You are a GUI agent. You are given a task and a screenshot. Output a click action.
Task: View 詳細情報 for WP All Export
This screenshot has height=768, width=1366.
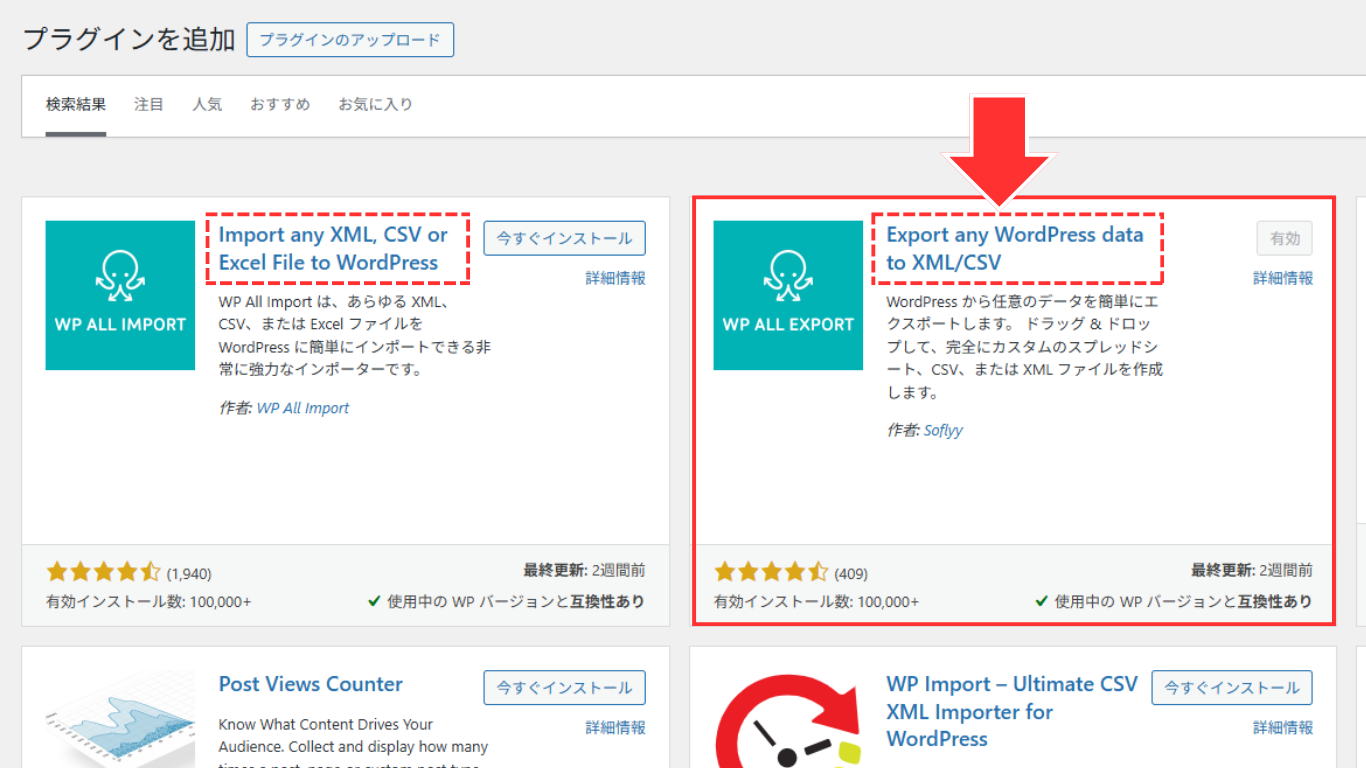coord(1283,278)
